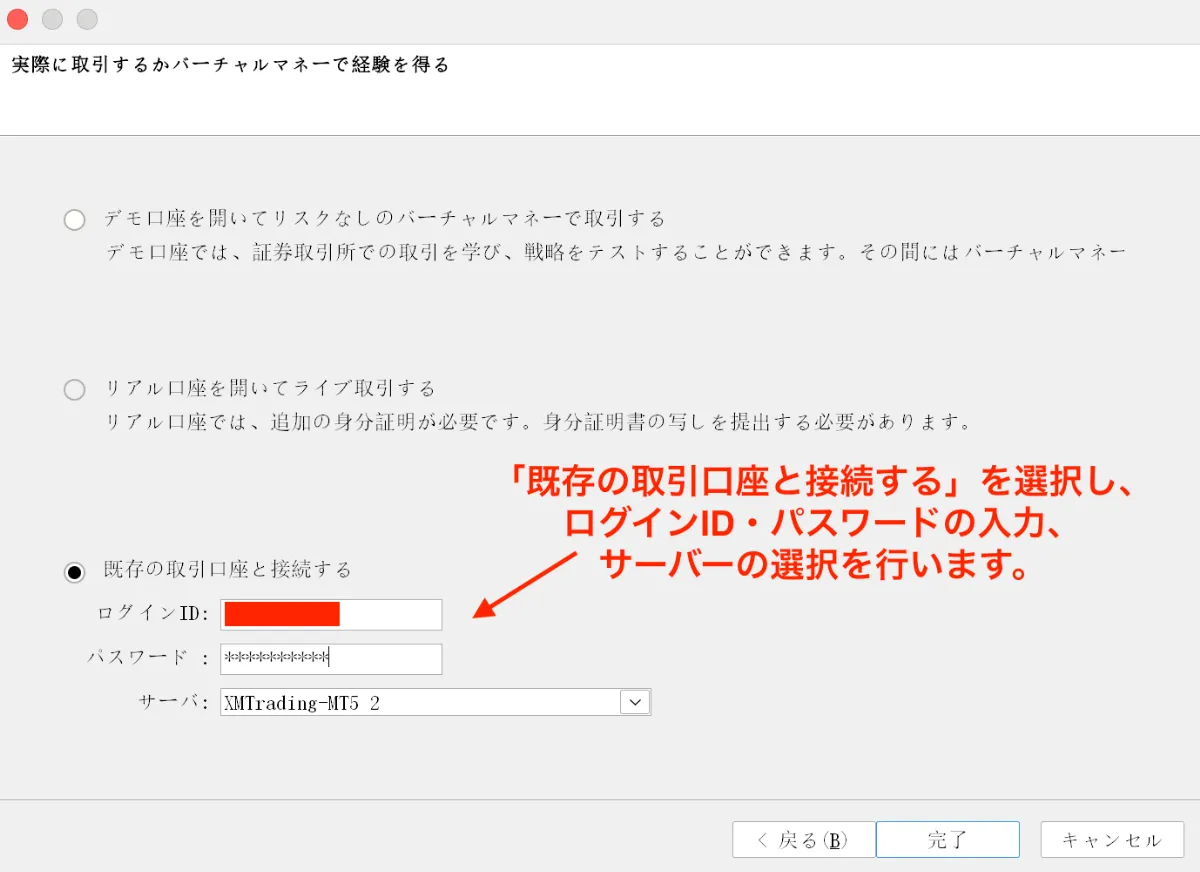This screenshot has width=1200, height=872.
Task: Click the ログインID input field
Action: pyautogui.click(x=330, y=614)
